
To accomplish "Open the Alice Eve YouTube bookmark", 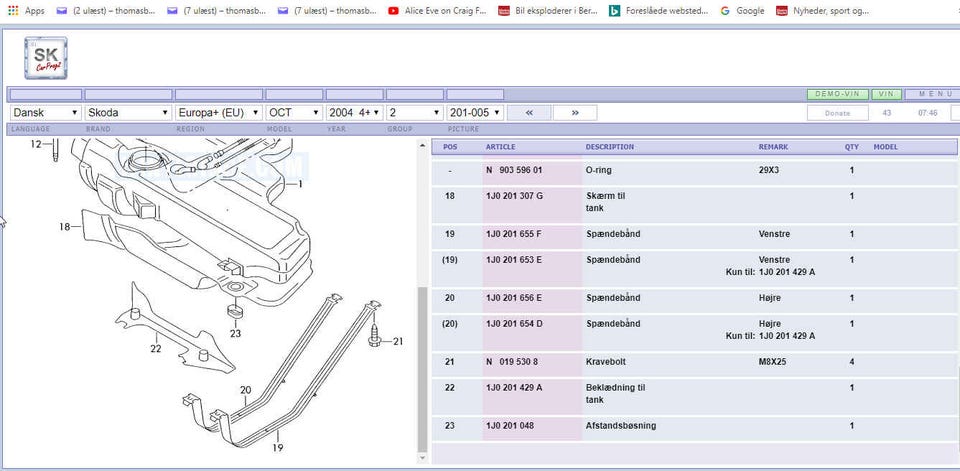I will tap(438, 11).
